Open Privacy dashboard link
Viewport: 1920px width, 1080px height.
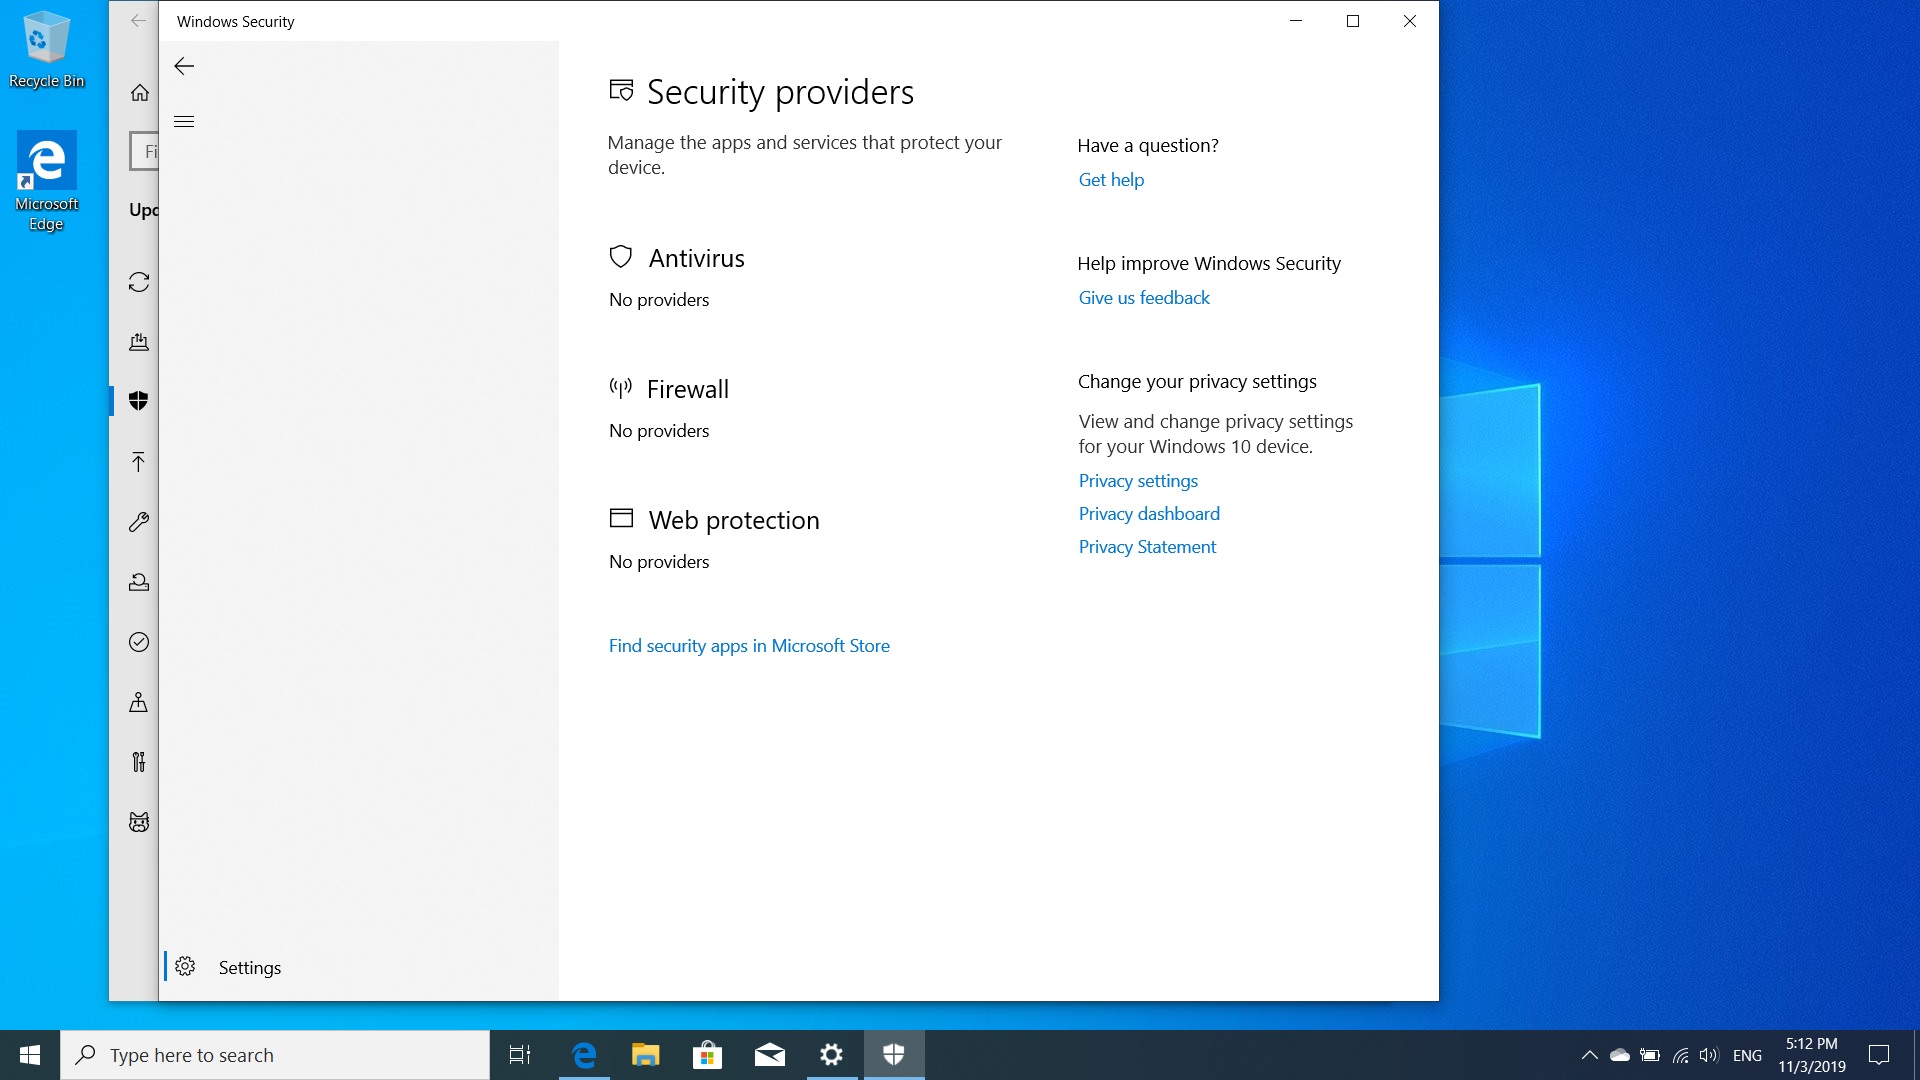click(x=1149, y=514)
